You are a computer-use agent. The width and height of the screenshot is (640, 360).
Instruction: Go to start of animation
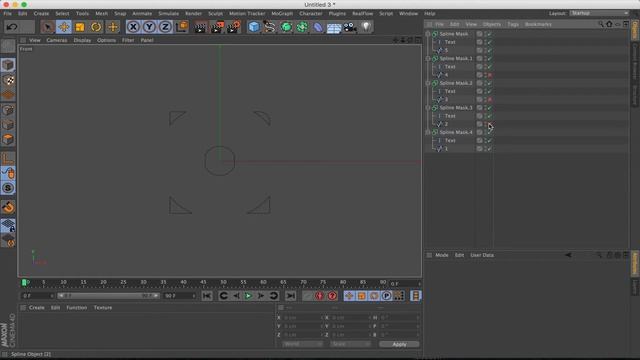point(207,296)
